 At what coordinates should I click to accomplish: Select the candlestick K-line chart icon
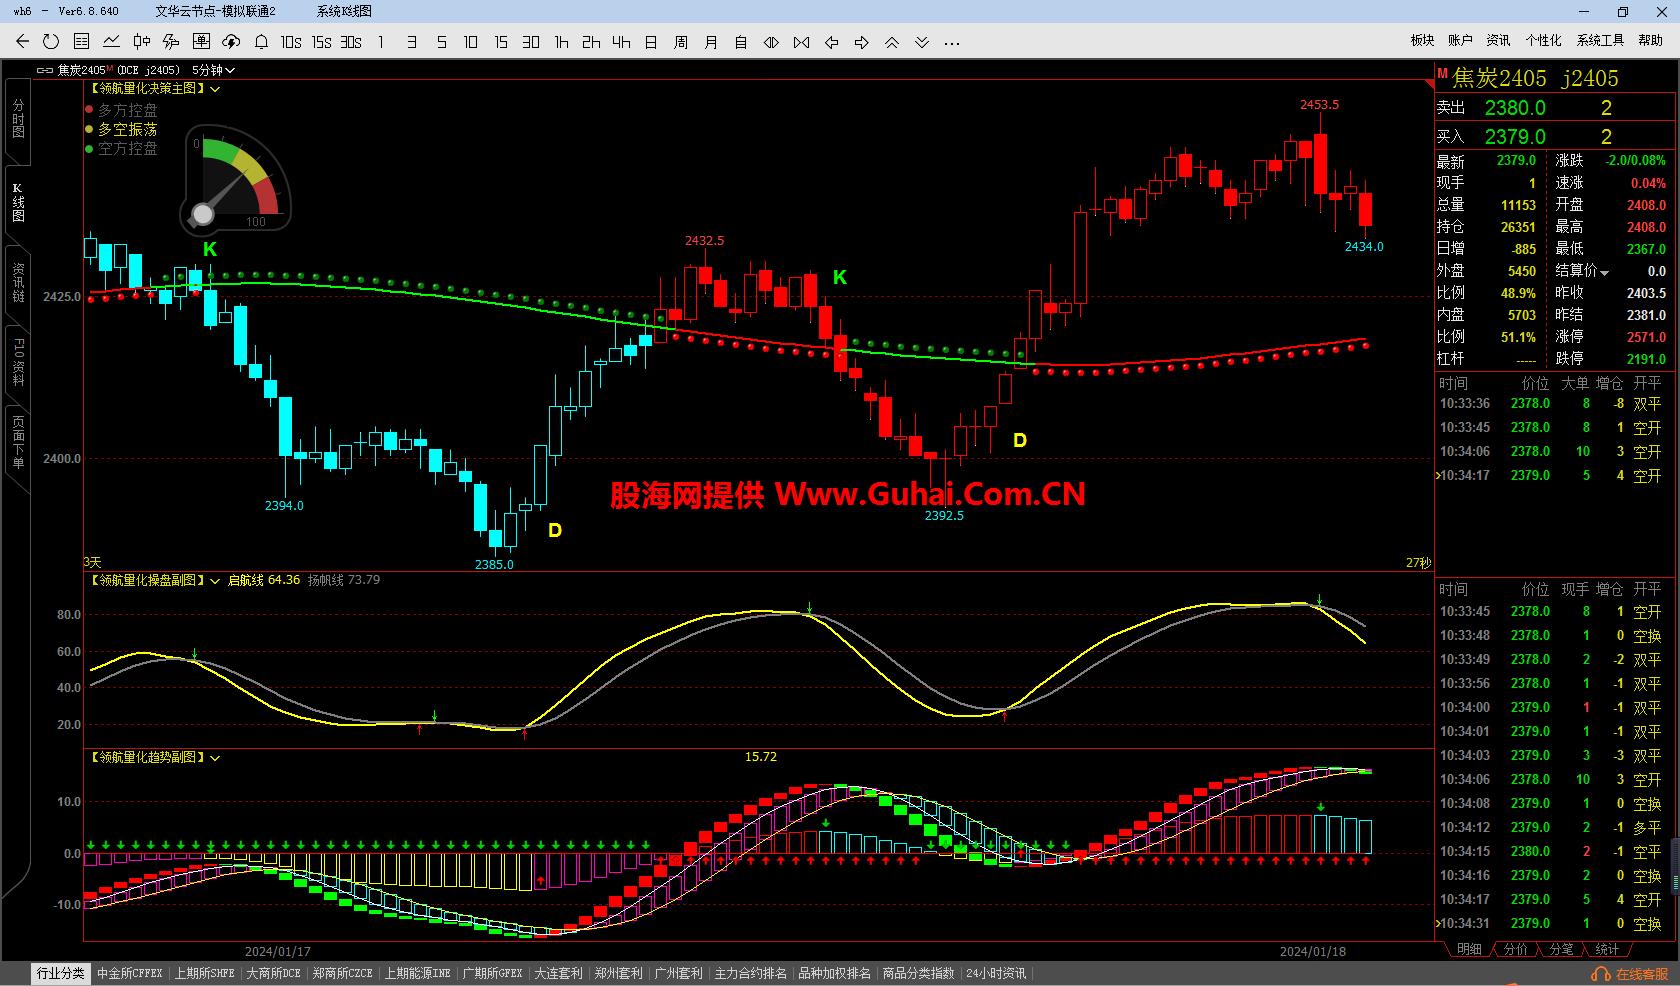(141, 42)
